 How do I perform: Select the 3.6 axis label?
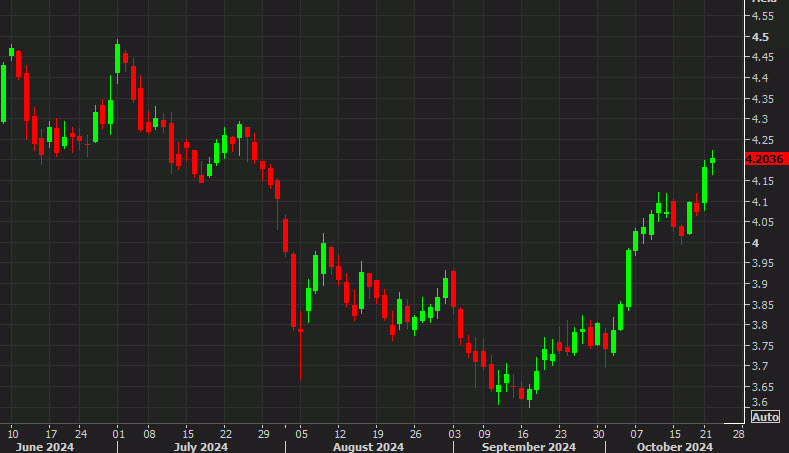pos(760,402)
